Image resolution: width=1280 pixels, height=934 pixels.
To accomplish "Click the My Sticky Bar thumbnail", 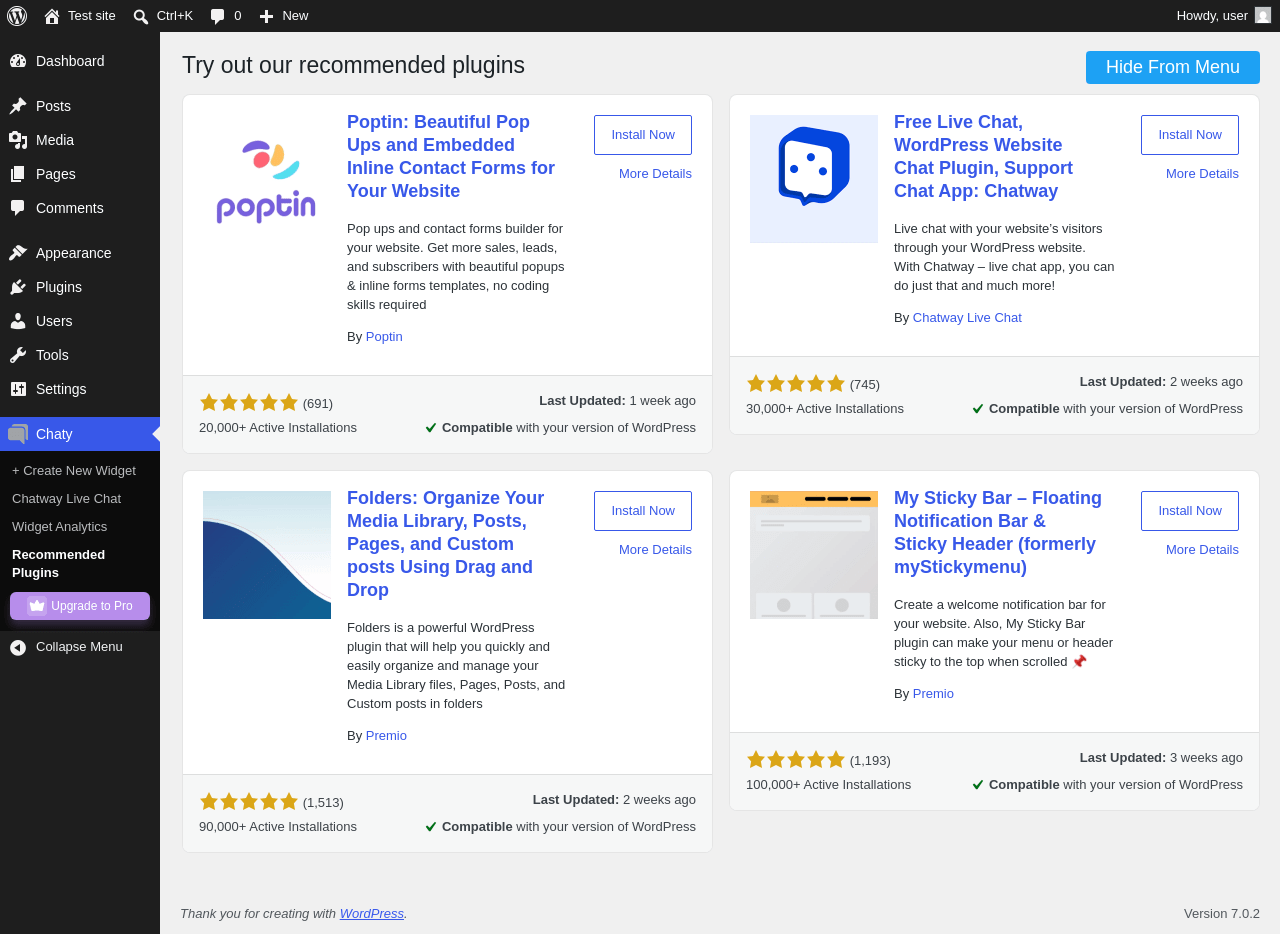I will click(814, 555).
